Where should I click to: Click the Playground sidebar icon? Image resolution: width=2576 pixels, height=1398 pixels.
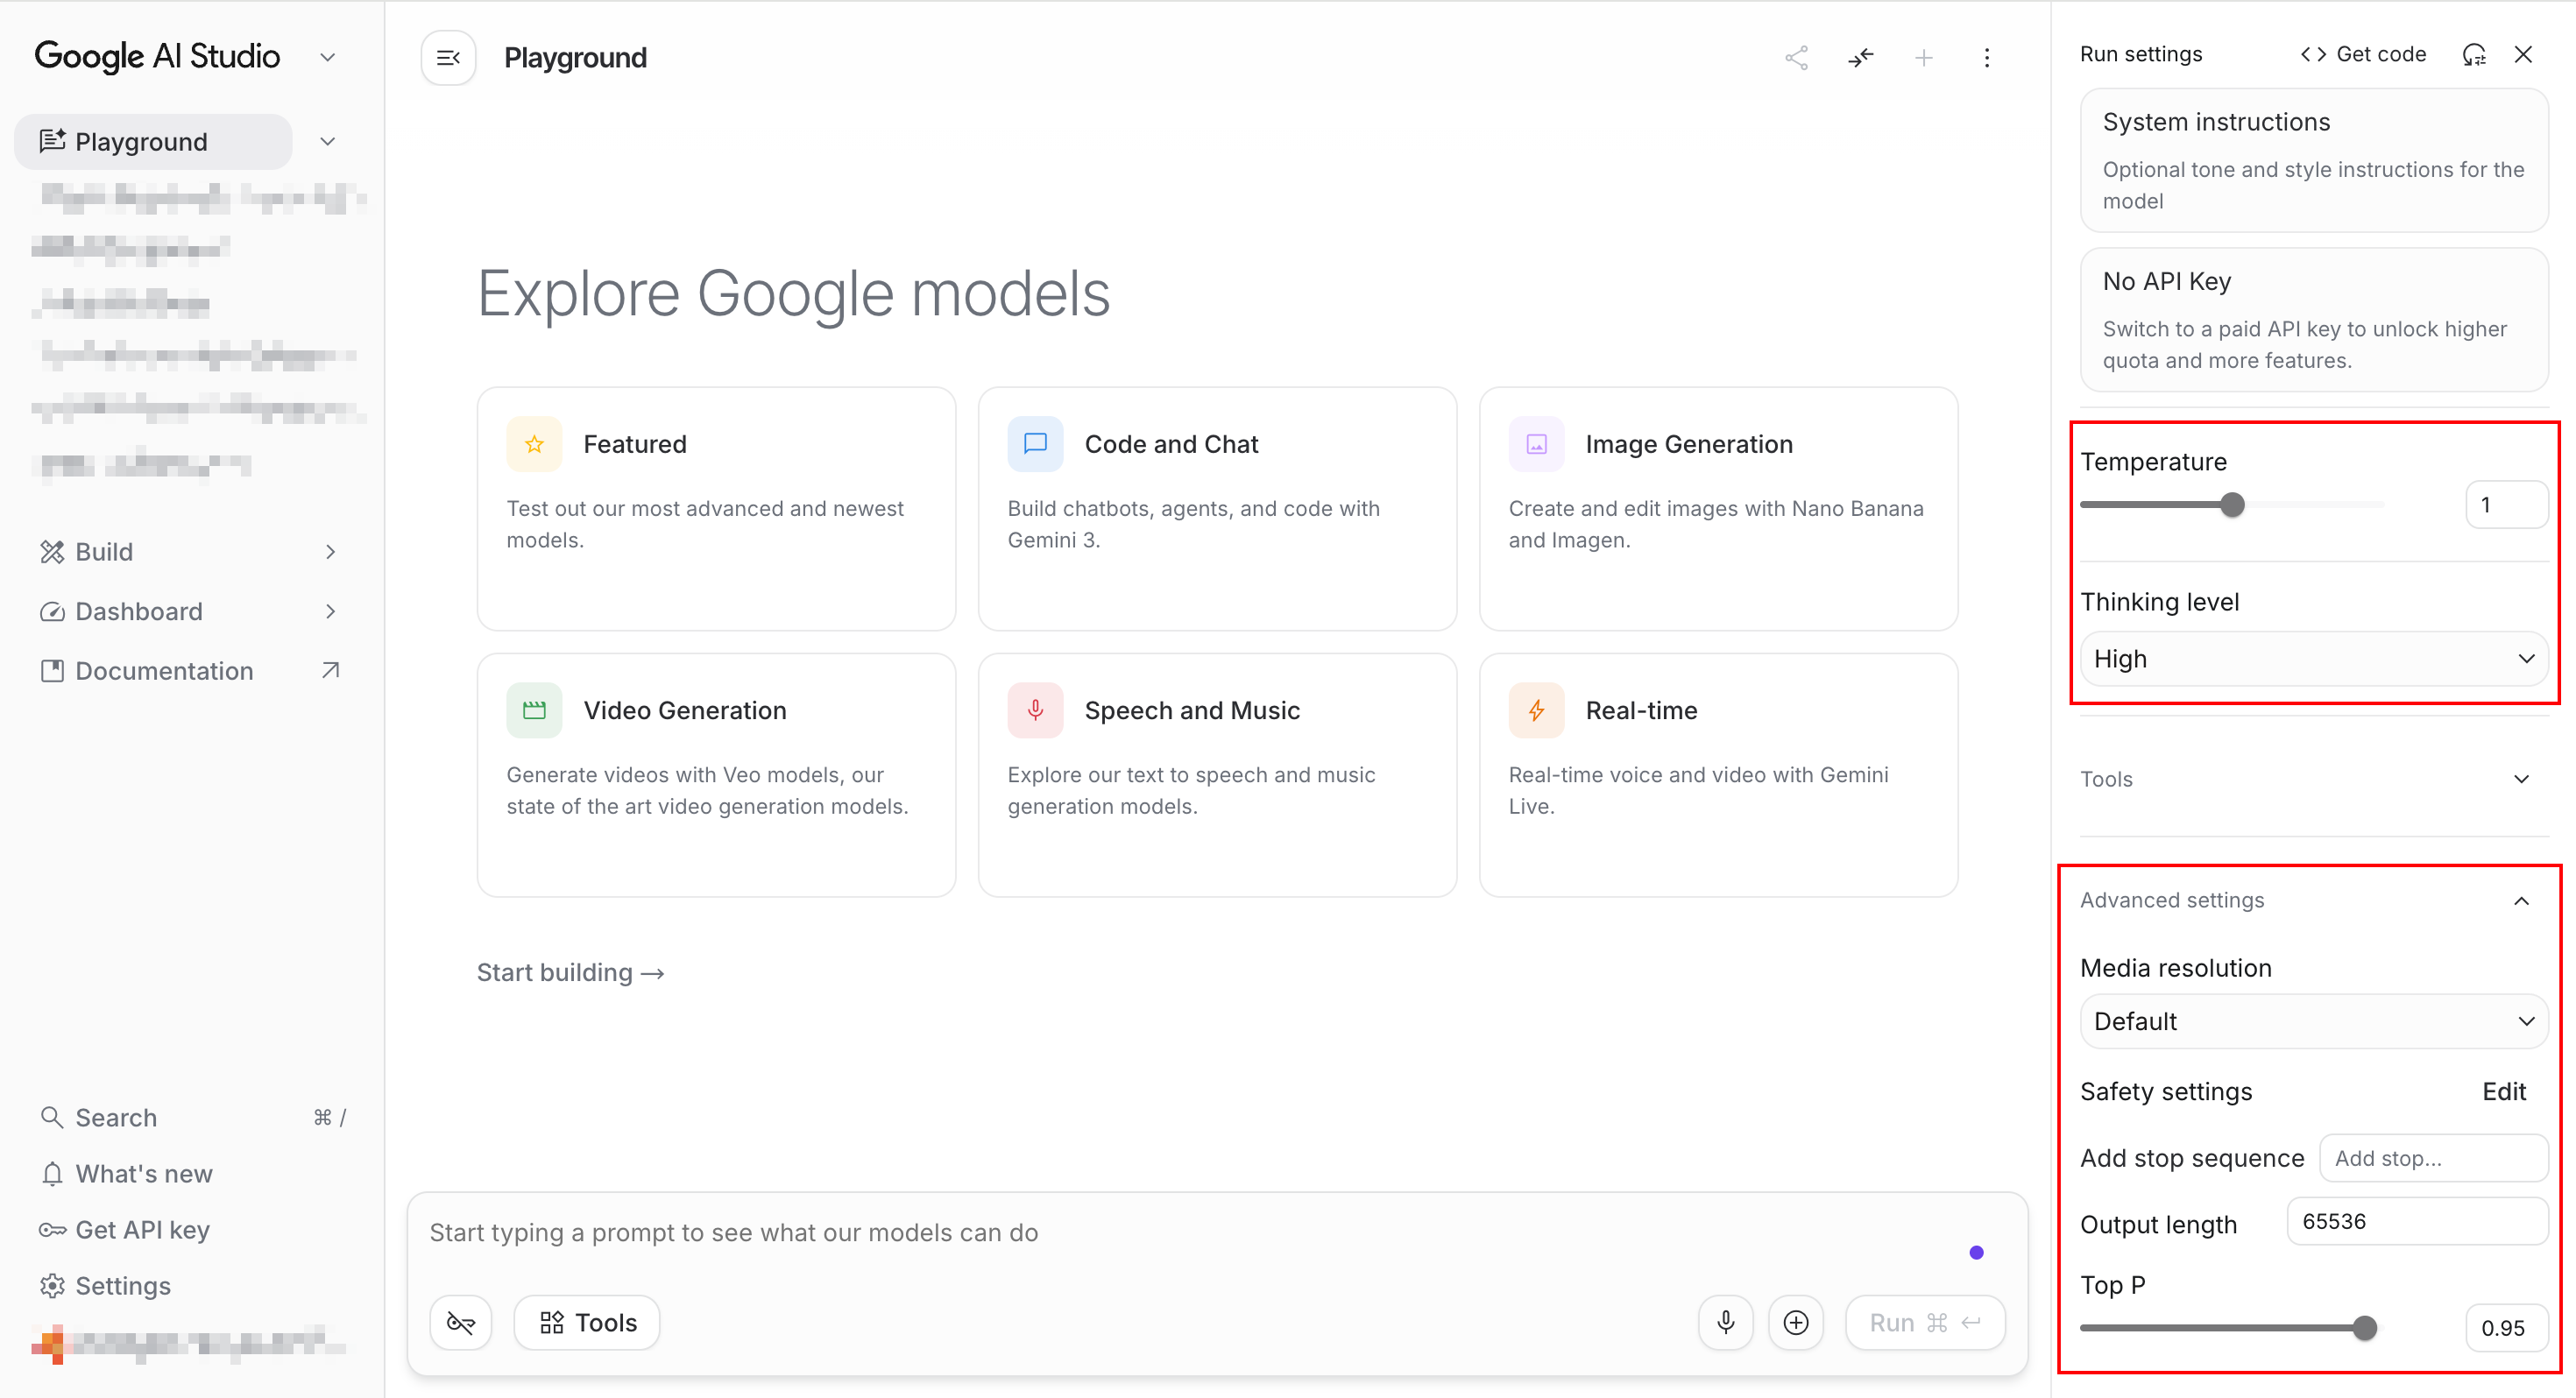[52, 141]
